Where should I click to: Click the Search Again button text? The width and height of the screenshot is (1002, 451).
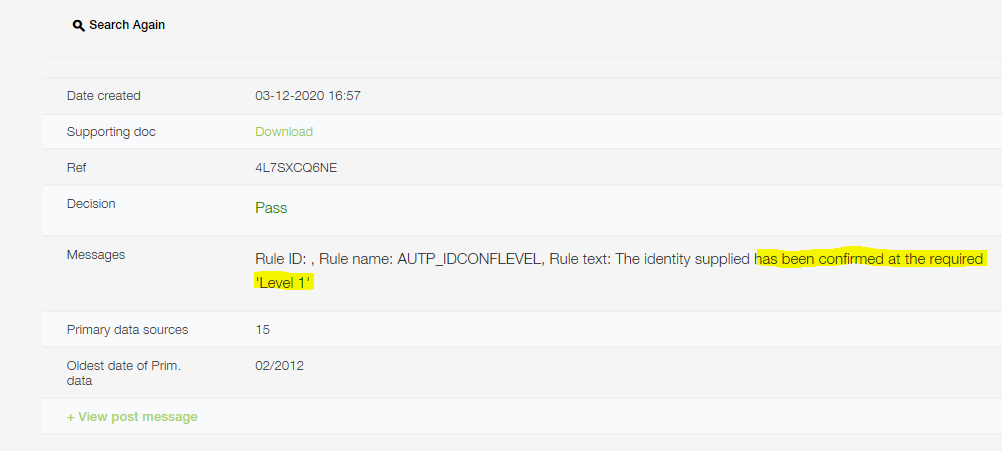(127, 25)
